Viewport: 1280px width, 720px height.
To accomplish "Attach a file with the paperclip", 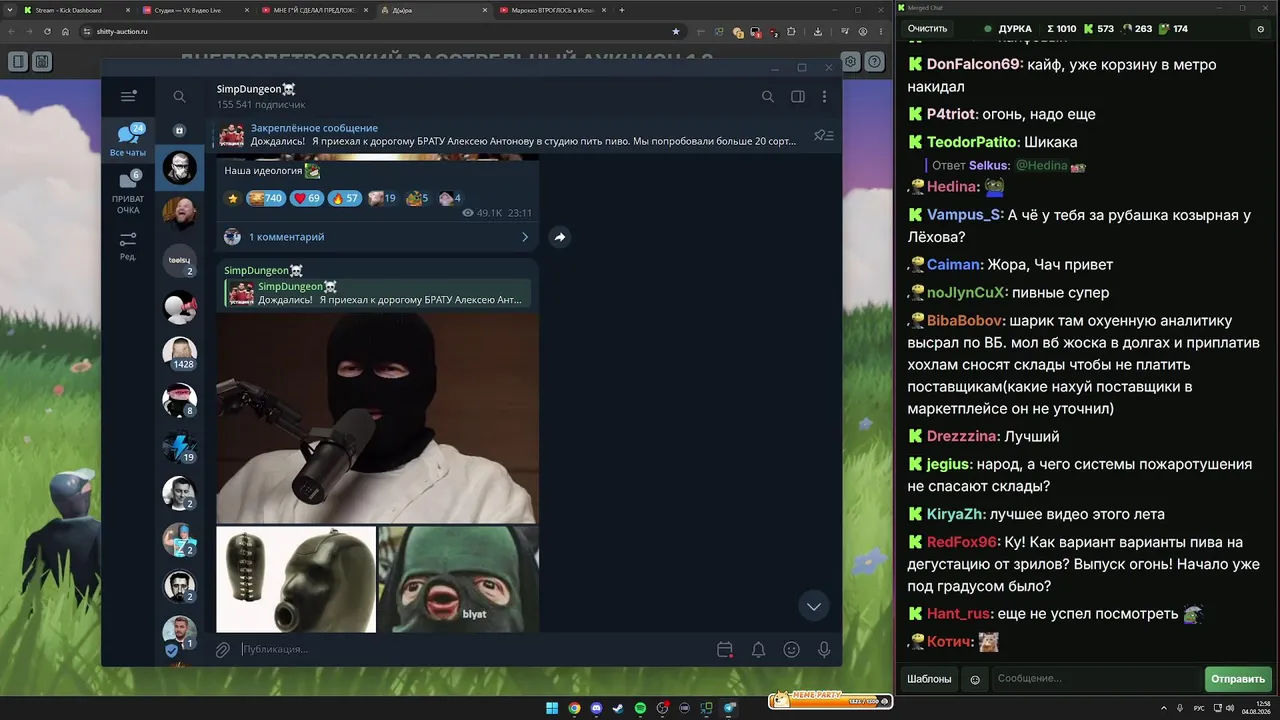I will pyautogui.click(x=223, y=650).
